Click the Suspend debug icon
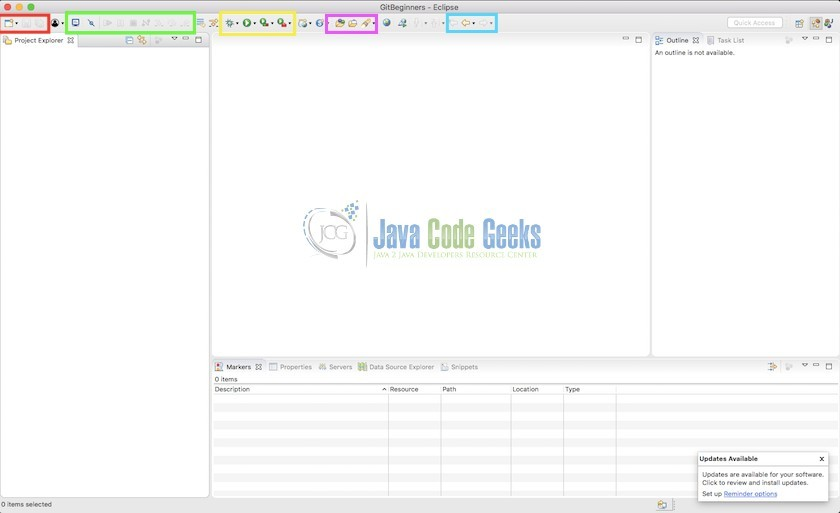The height and width of the screenshot is (513, 840). pos(121,23)
